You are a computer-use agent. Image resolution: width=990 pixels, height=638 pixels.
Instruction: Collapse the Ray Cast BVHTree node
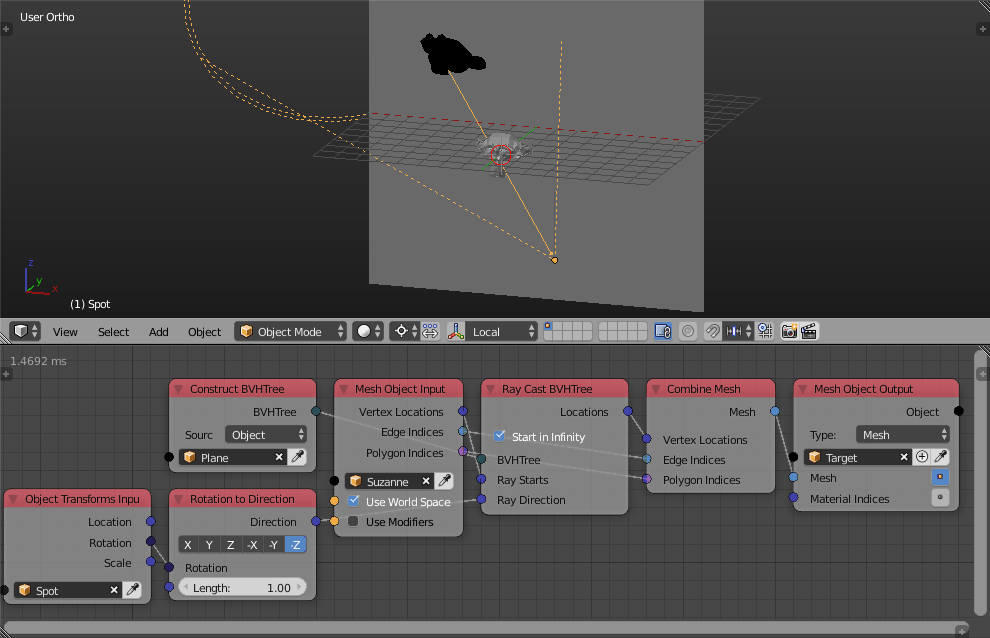[x=491, y=389]
